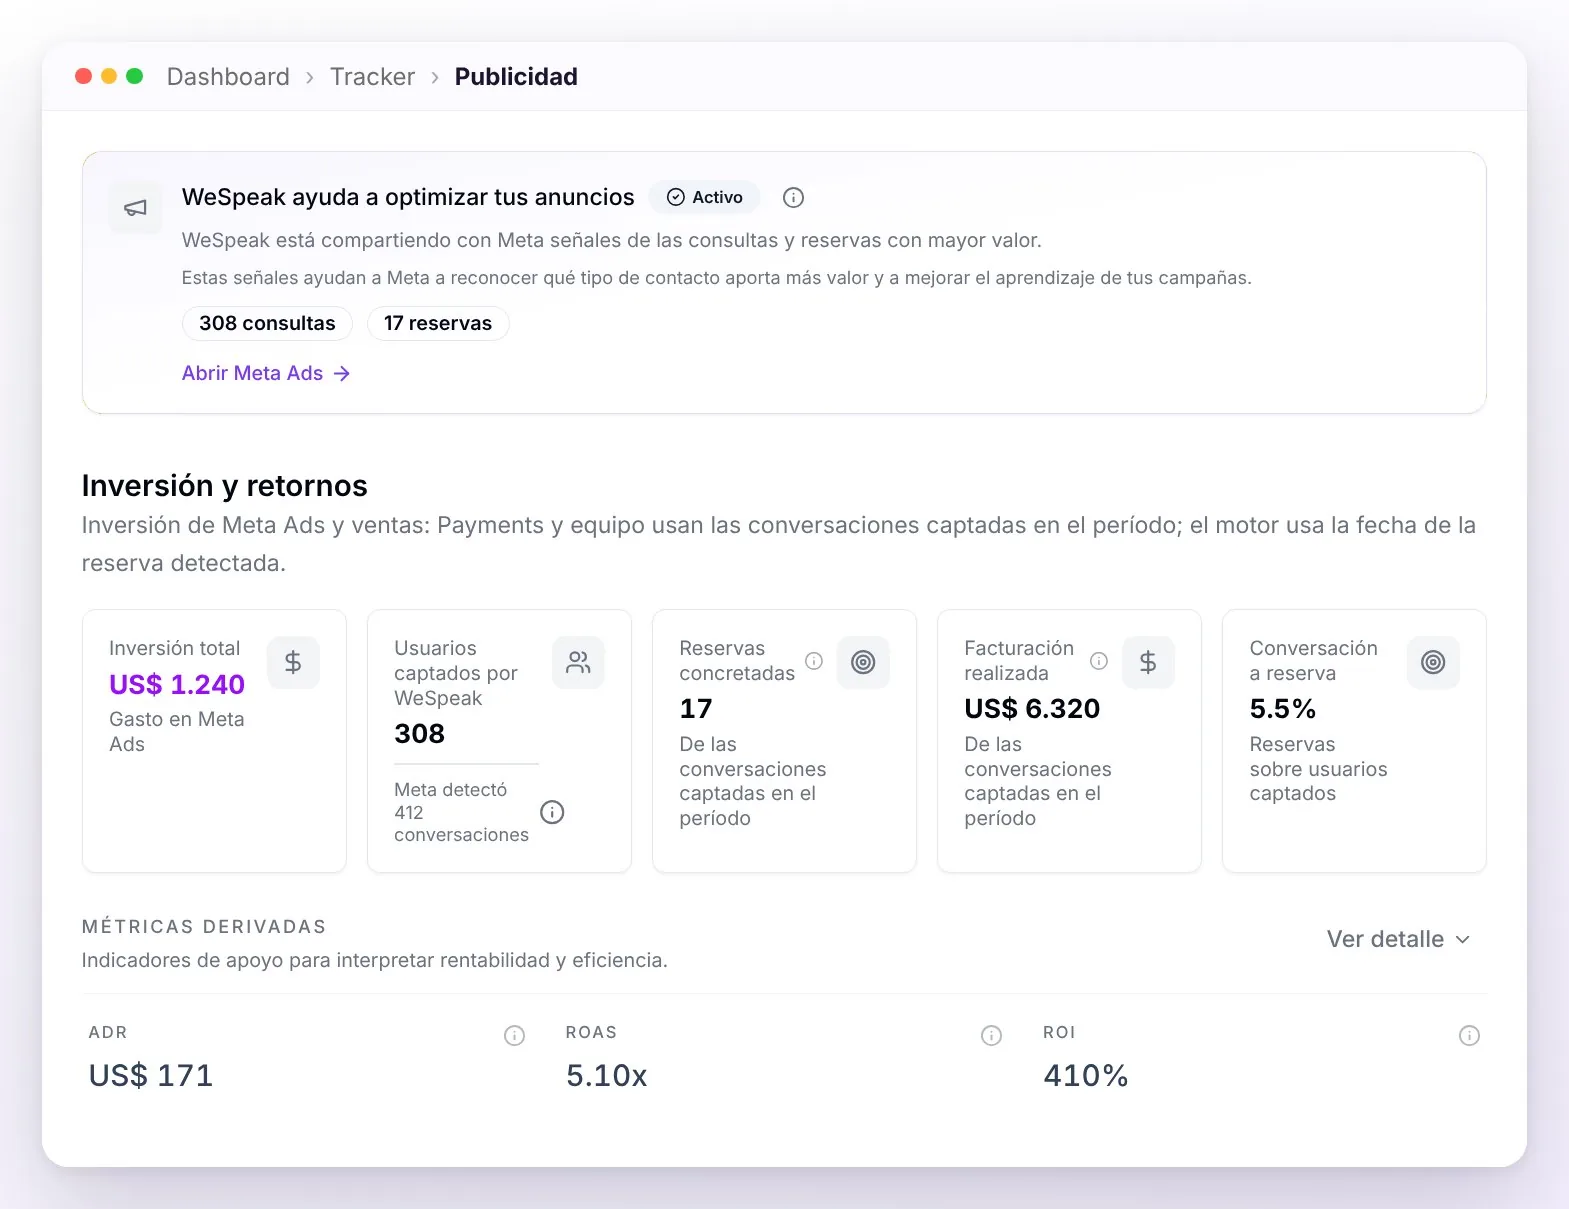
Task: Click the Inversión y retornos heading
Action: [x=225, y=485]
